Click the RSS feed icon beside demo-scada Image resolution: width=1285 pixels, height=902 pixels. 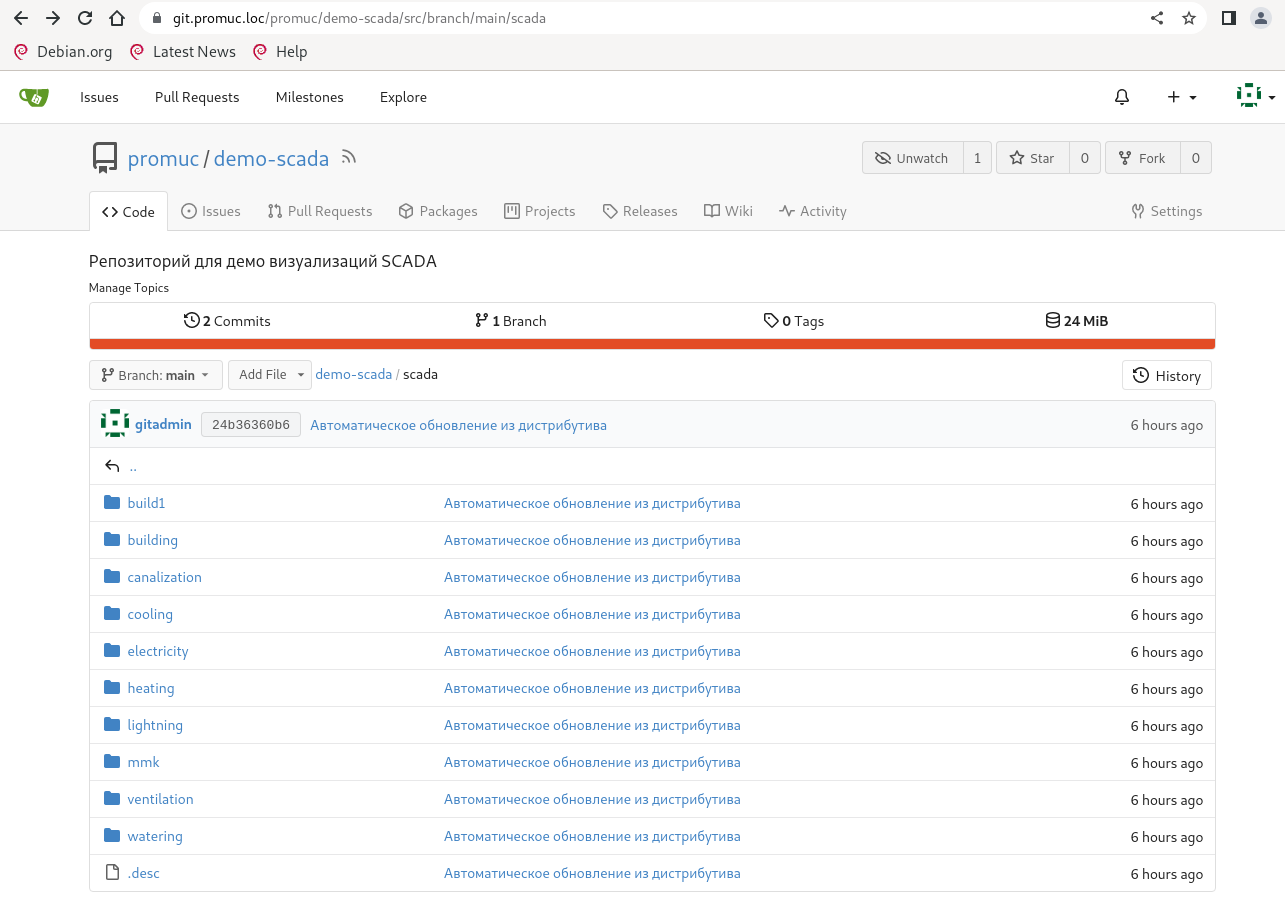click(x=348, y=157)
